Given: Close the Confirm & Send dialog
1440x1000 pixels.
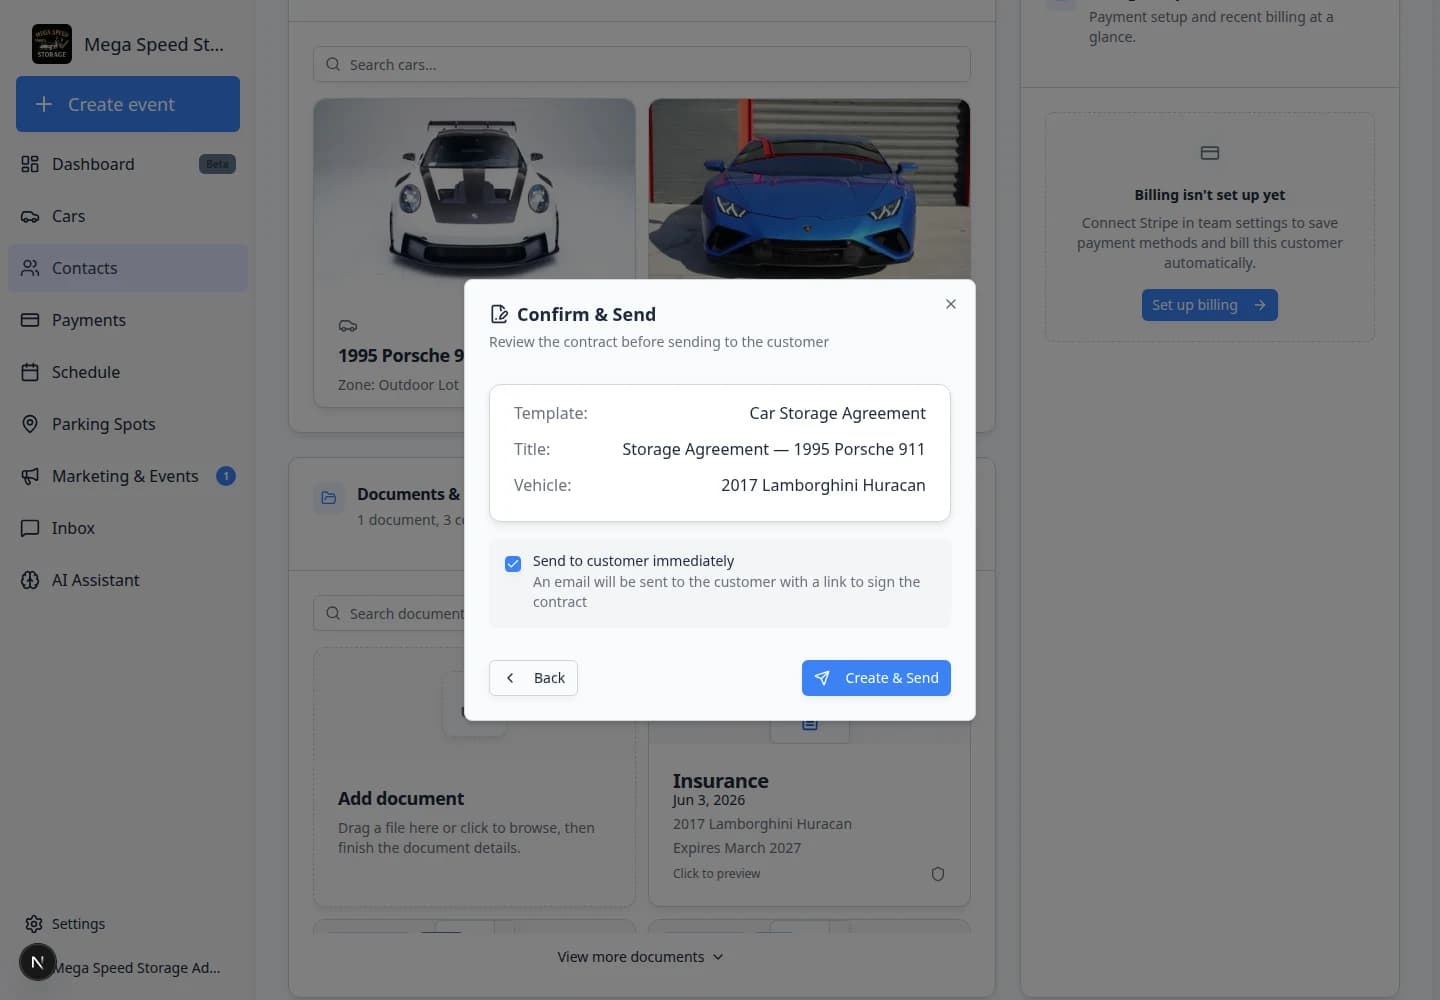Looking at the screenshot, I should 951,304.
